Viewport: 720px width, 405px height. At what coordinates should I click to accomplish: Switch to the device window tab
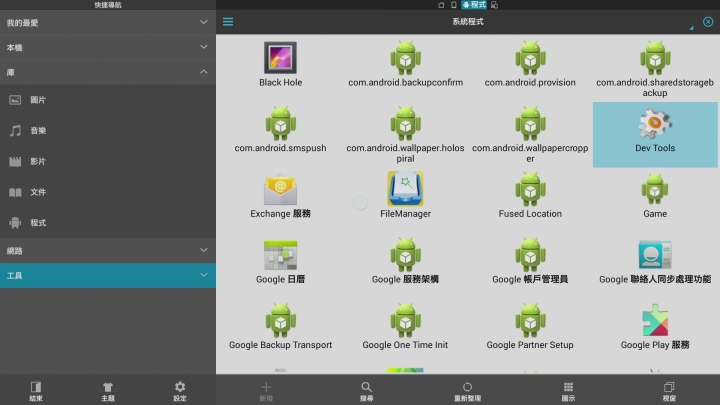tap(453, 5)
